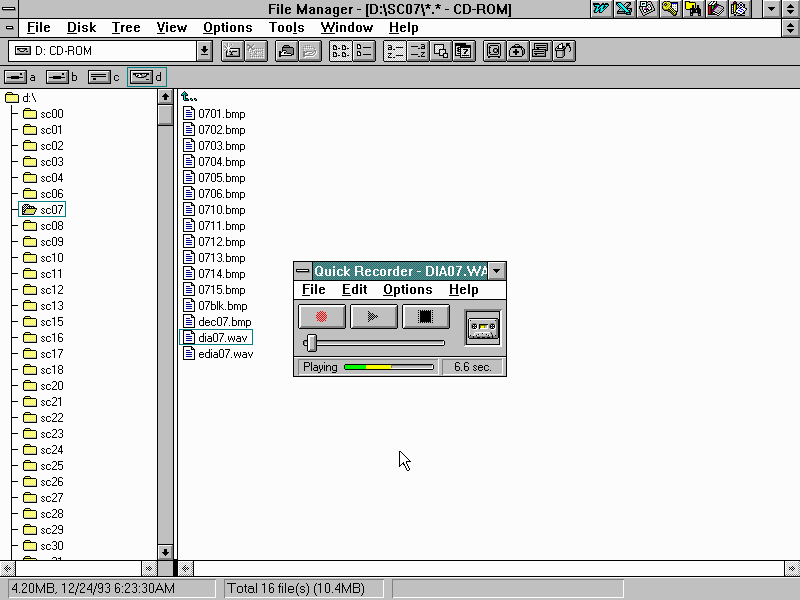The width and height of the screenshot is (800, 600).
Task: Click the Play button in Quick Recorder
Action: click(x=374, y=317)
